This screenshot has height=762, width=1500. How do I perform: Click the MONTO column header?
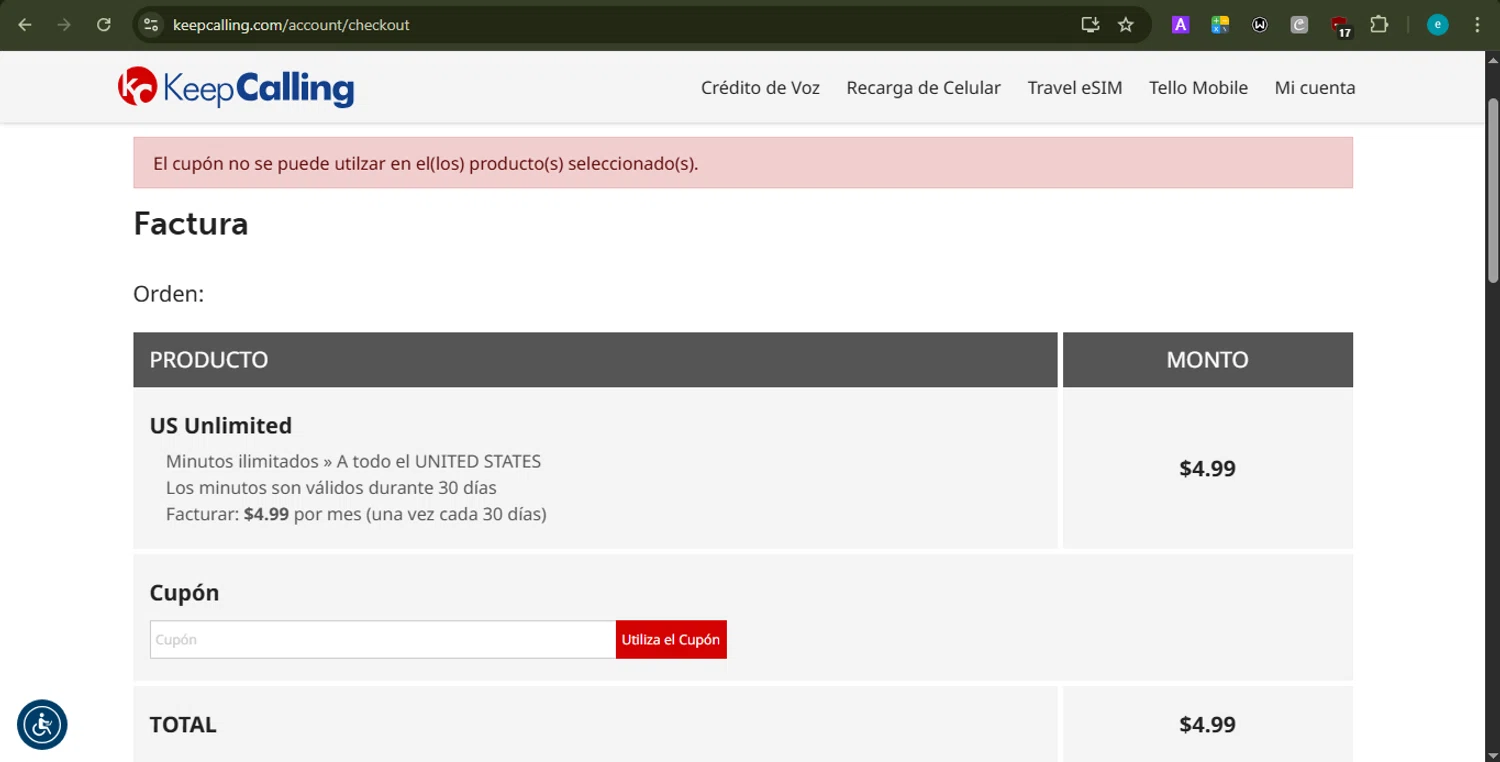click(1207, 360)
